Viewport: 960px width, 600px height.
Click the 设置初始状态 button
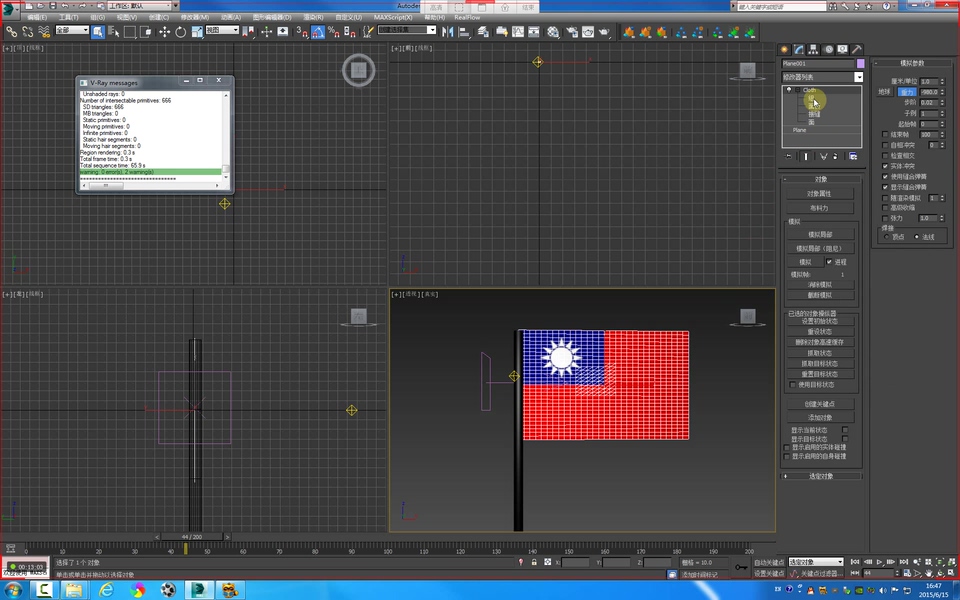click(820, 321)
